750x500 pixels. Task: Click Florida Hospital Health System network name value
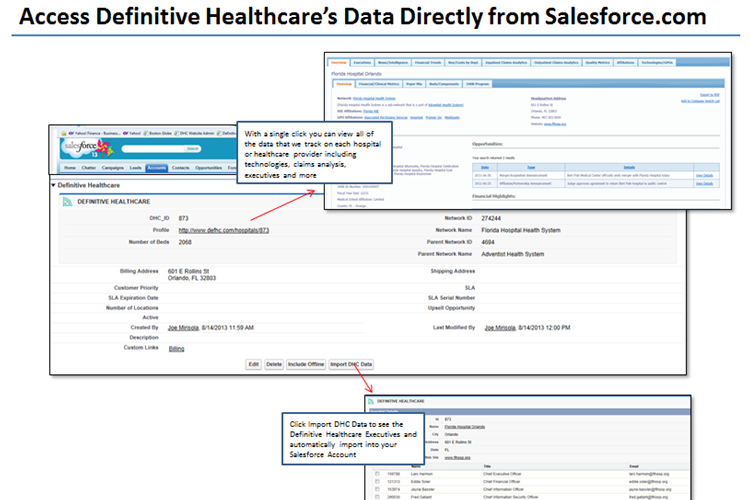coord(521,231)
